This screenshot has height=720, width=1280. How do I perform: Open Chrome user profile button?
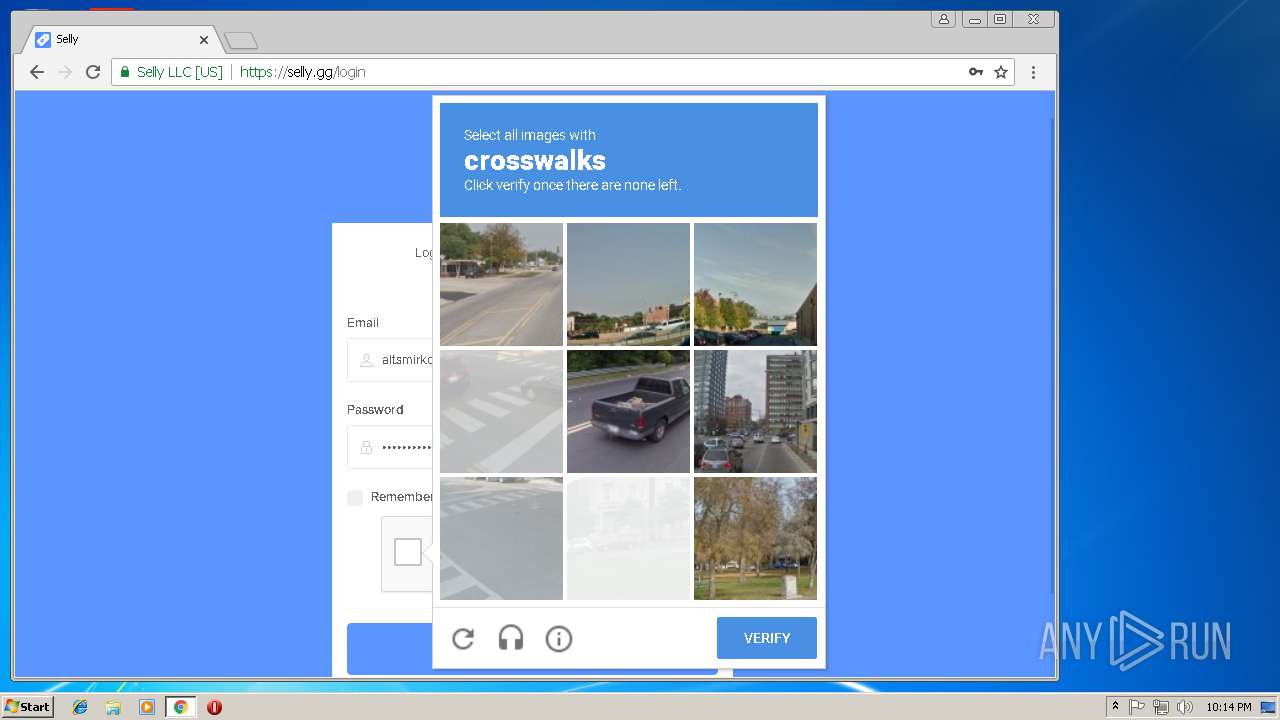tap(943, 19)
